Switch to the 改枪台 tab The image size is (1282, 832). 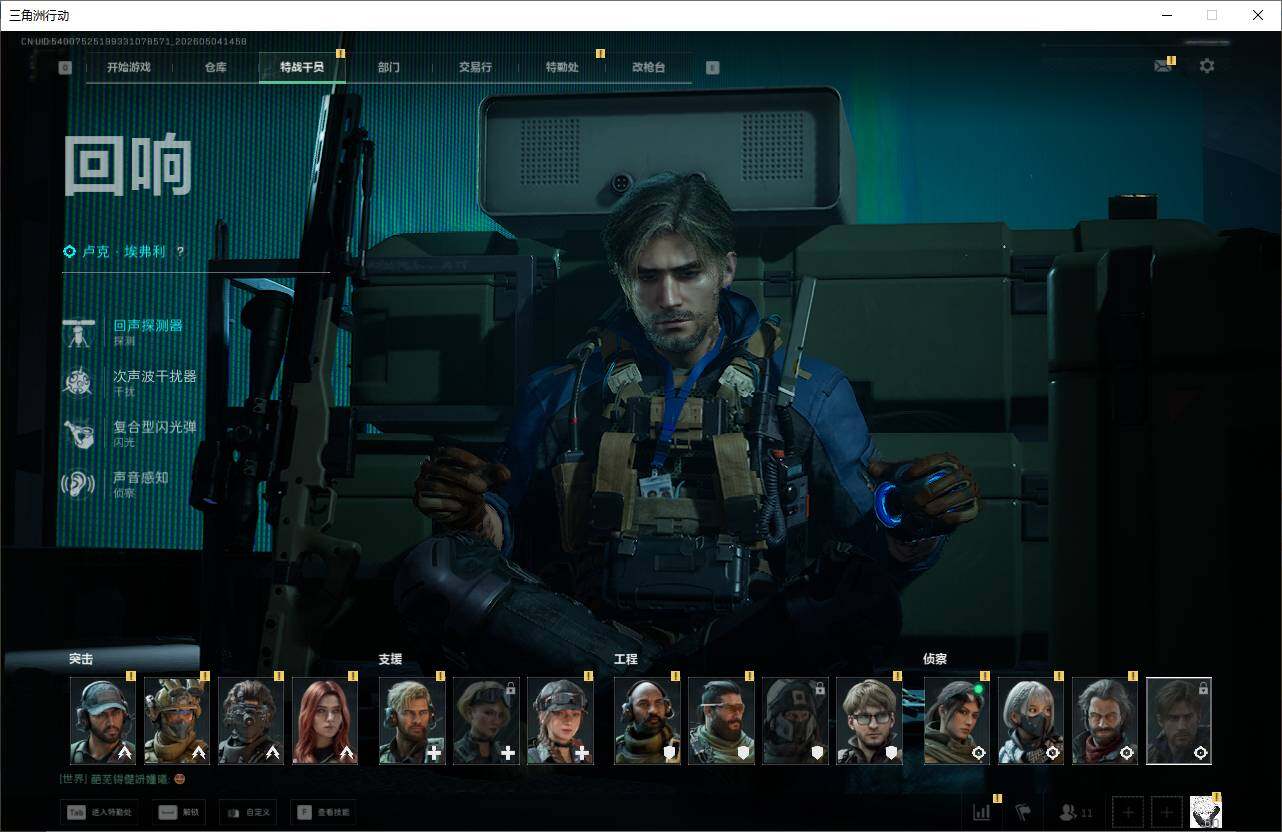click(648, 67)
